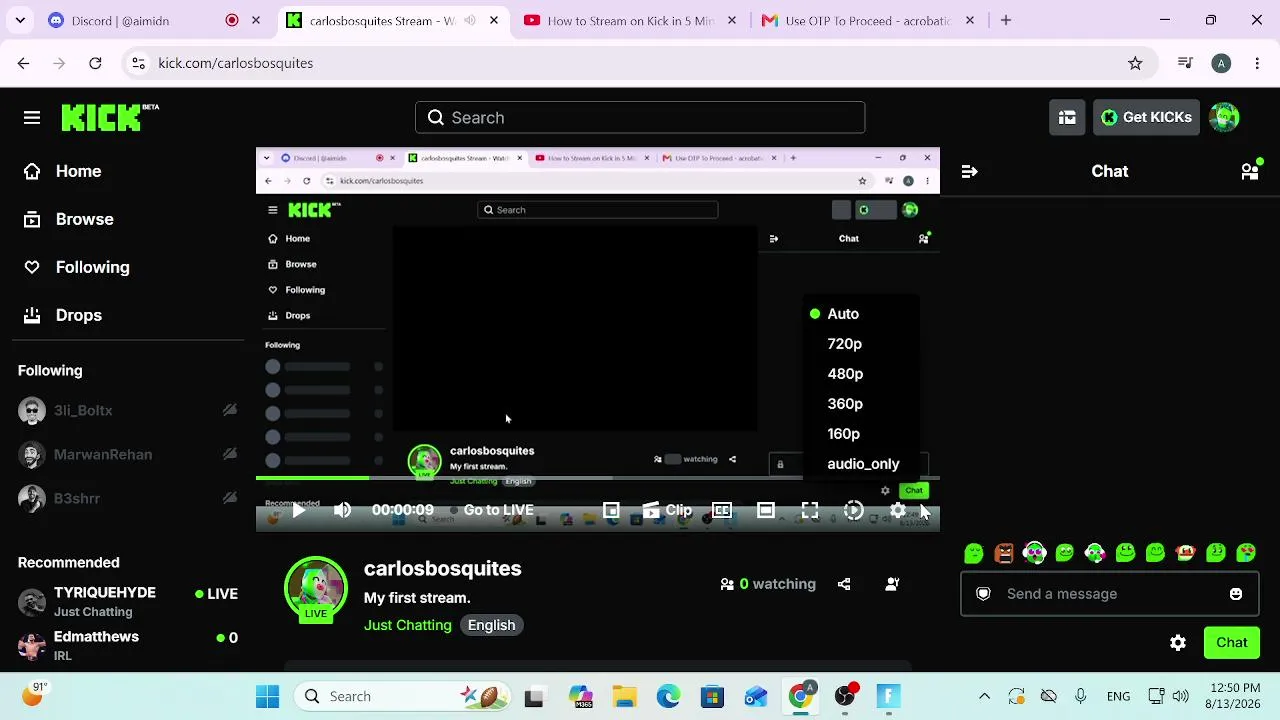Switch to the YouTube How to Stream tab

tap(630, 20)
